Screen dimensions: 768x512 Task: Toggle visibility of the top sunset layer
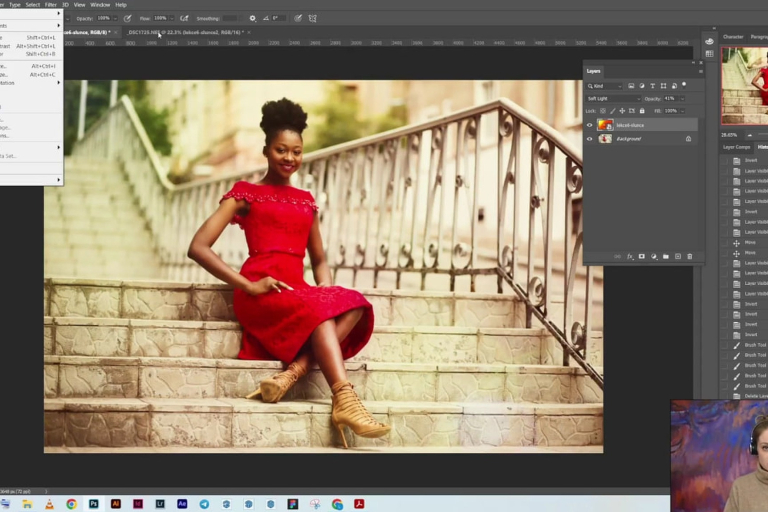pyautogui.click(x=590, y=125)
